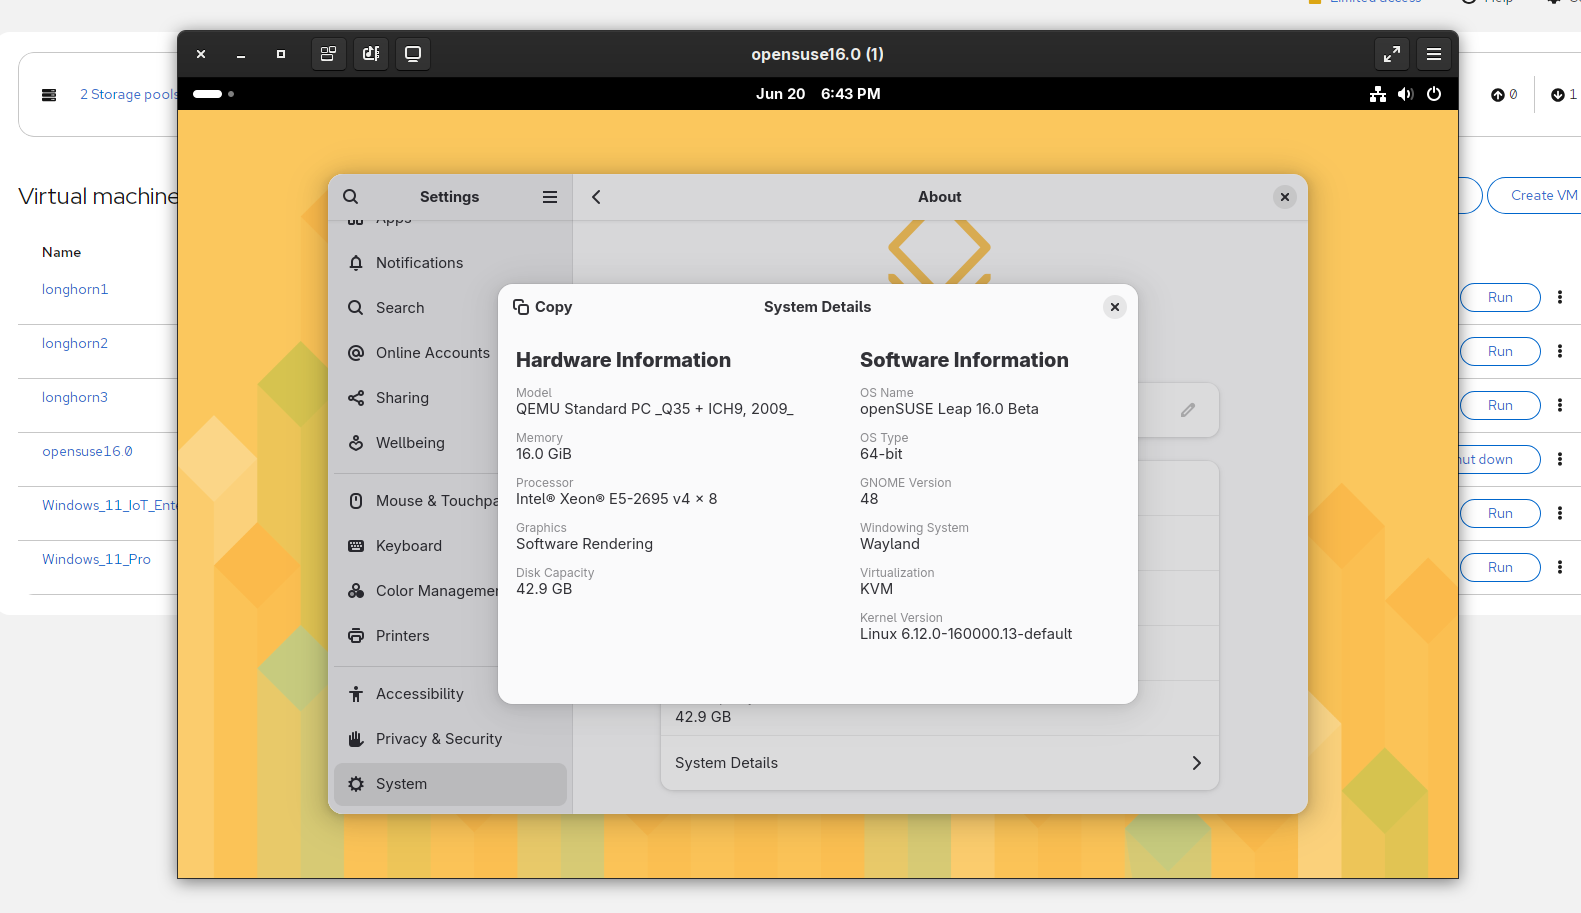The height and width of the screenshot is (913, 1581).
Task: Click the Mouse & Touchpad icon
Action: tap(356, 501)
